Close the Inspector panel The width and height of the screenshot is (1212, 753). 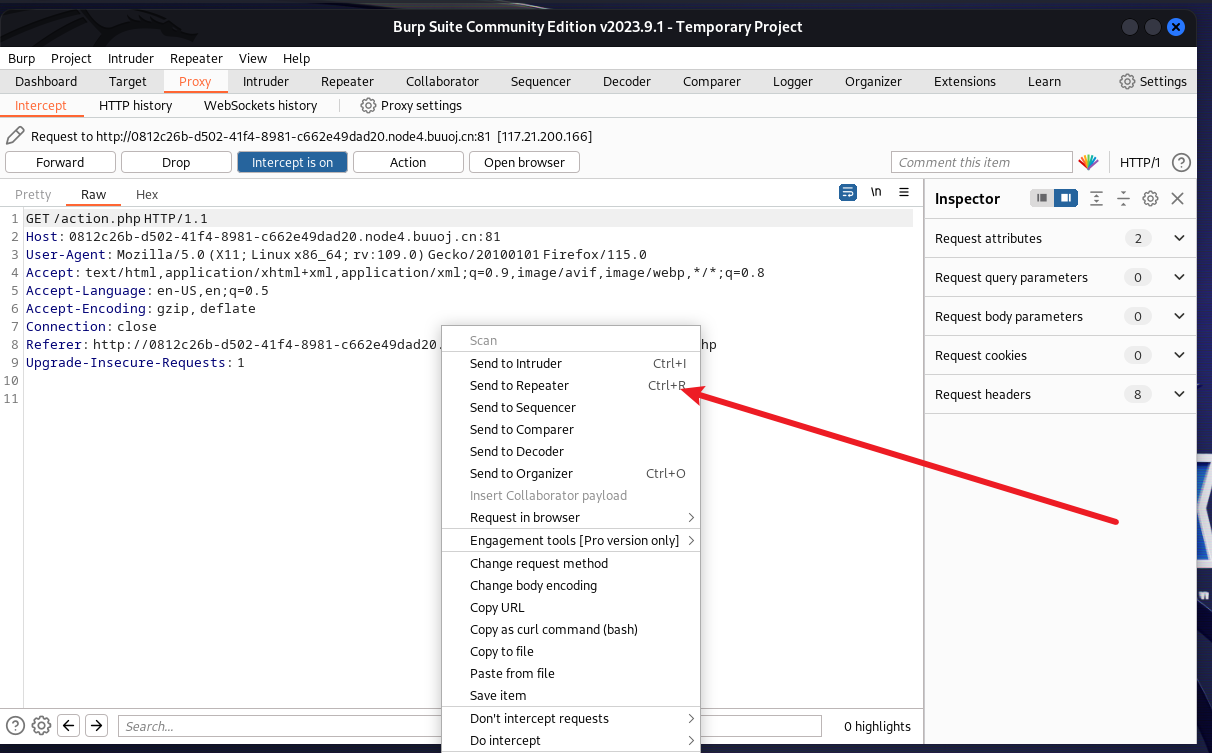1177,199
